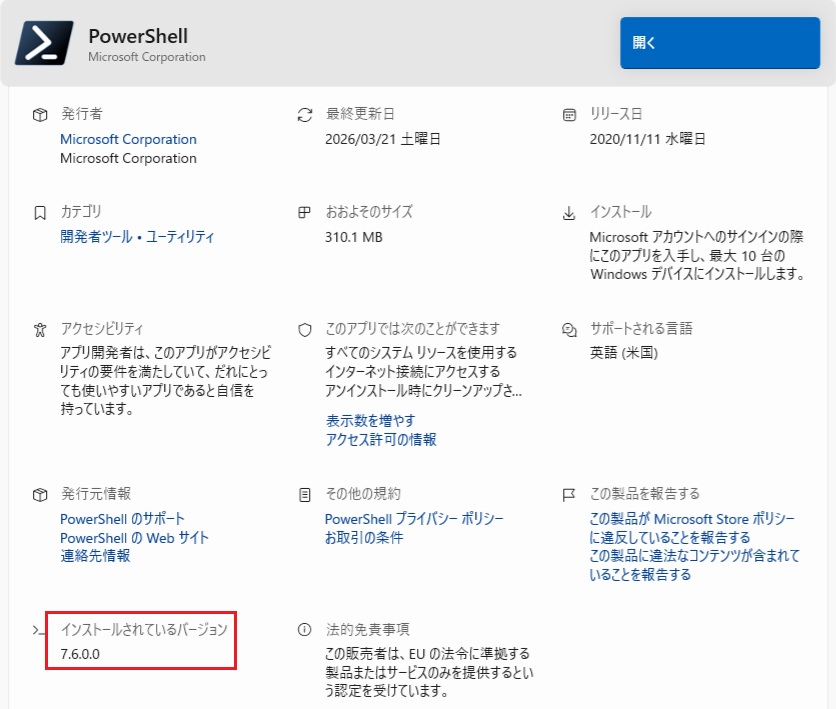Click the prompt icon beside インストールされているバージョン
The image size is (836, 709).
38,630
